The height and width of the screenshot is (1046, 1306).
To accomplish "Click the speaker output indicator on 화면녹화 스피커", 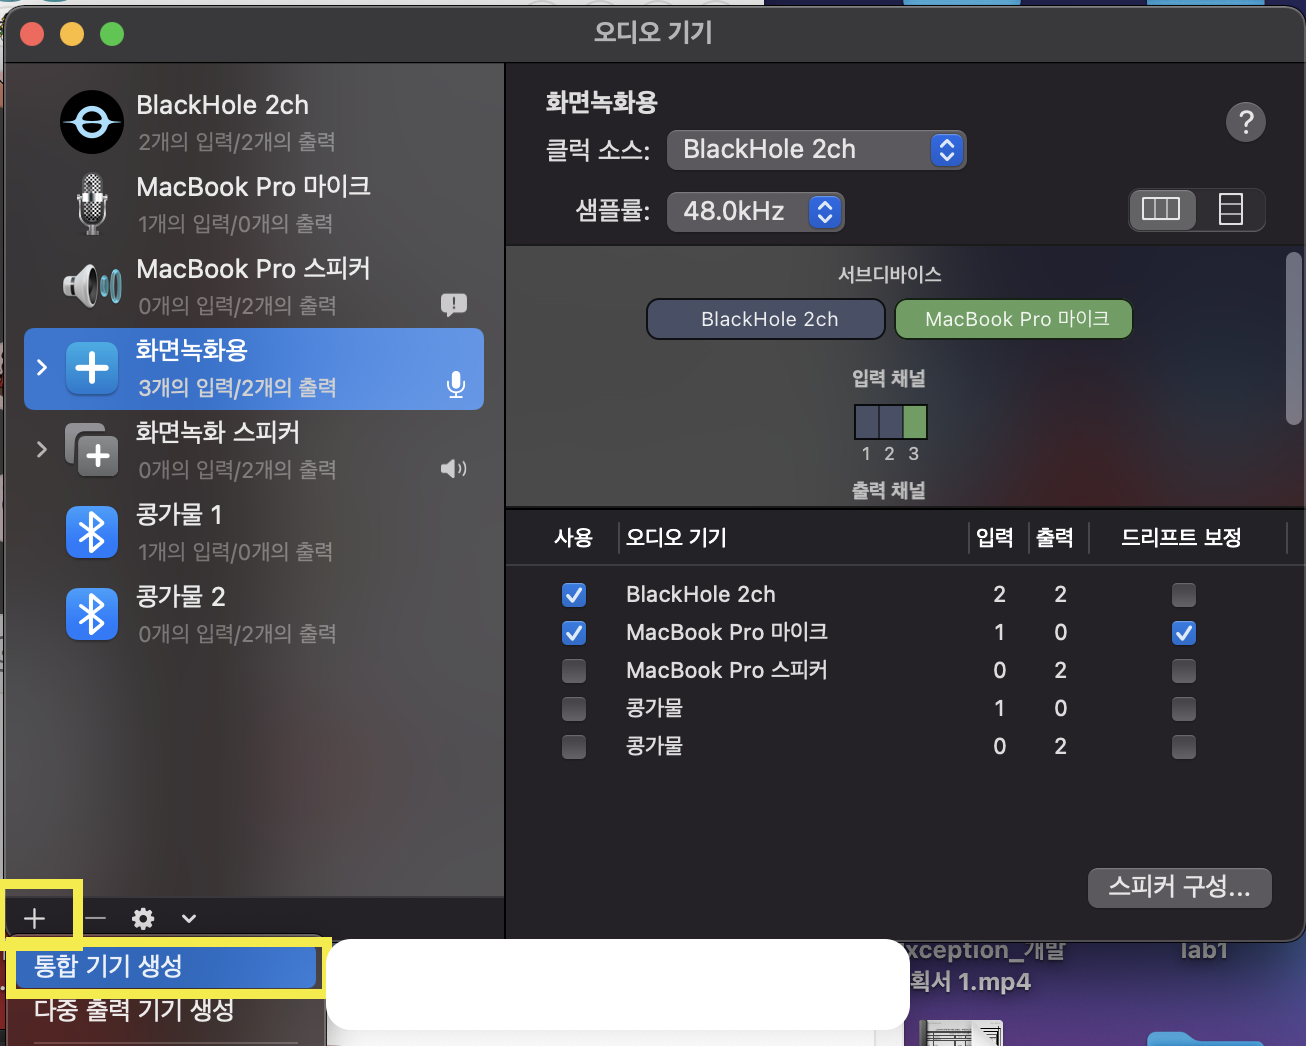I will (454, 468).
